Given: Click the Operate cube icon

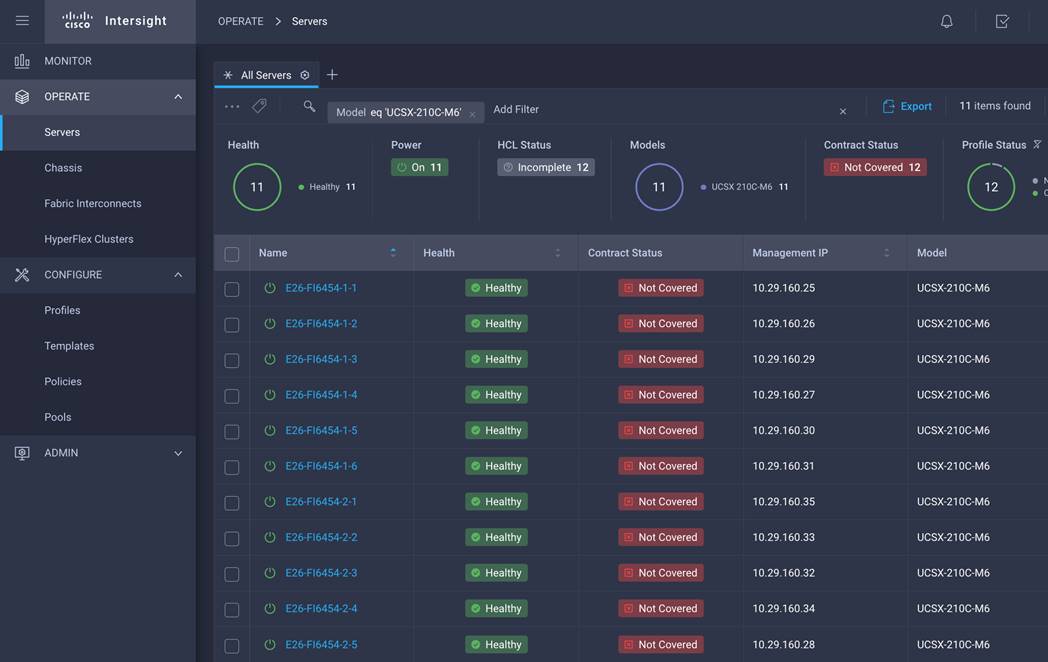Looking at the screenshot, I should tap(22, 97).
